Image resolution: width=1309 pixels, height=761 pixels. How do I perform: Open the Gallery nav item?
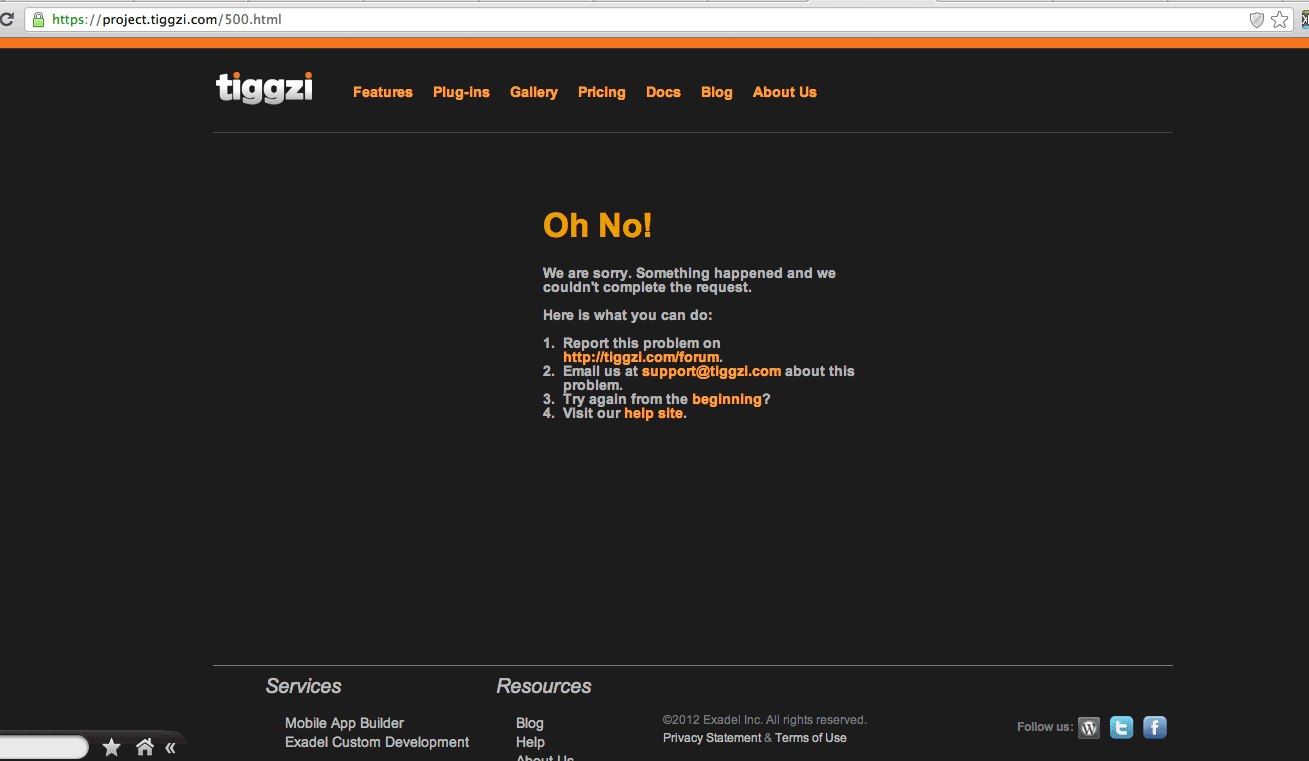pos(533,92)
